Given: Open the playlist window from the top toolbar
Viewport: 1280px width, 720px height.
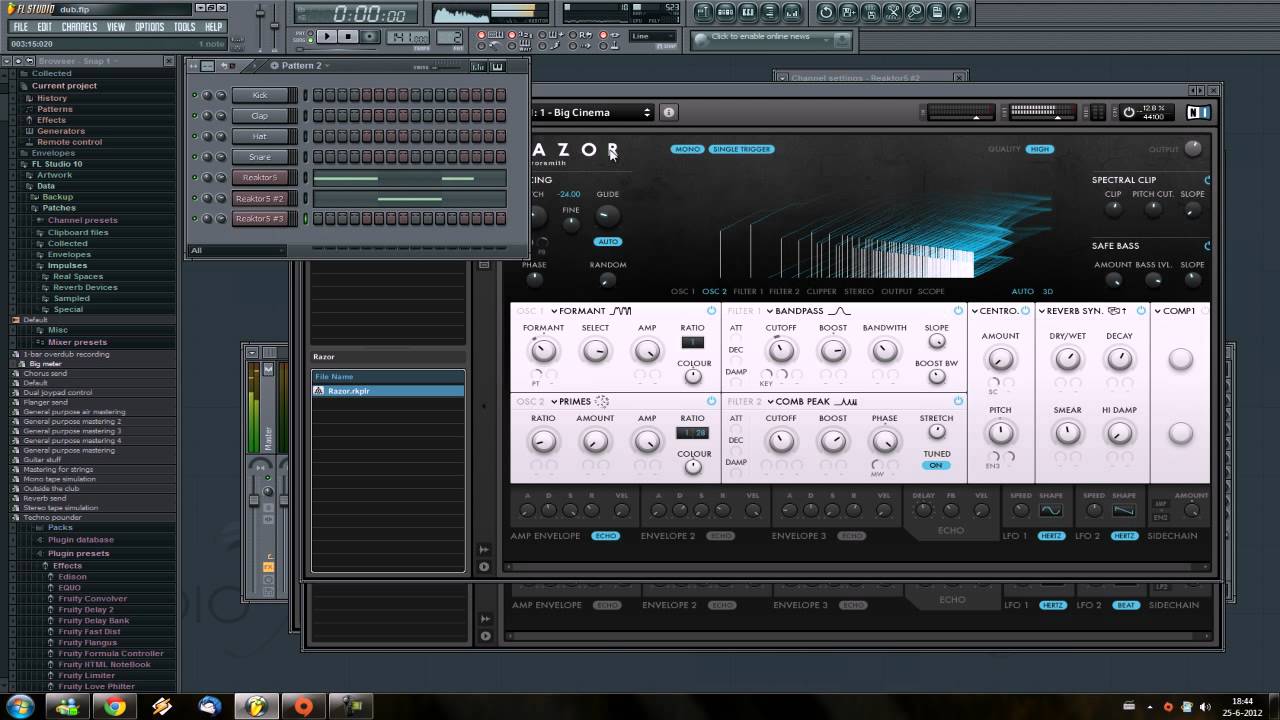Looking at the screenshot, I should point(703,12).
